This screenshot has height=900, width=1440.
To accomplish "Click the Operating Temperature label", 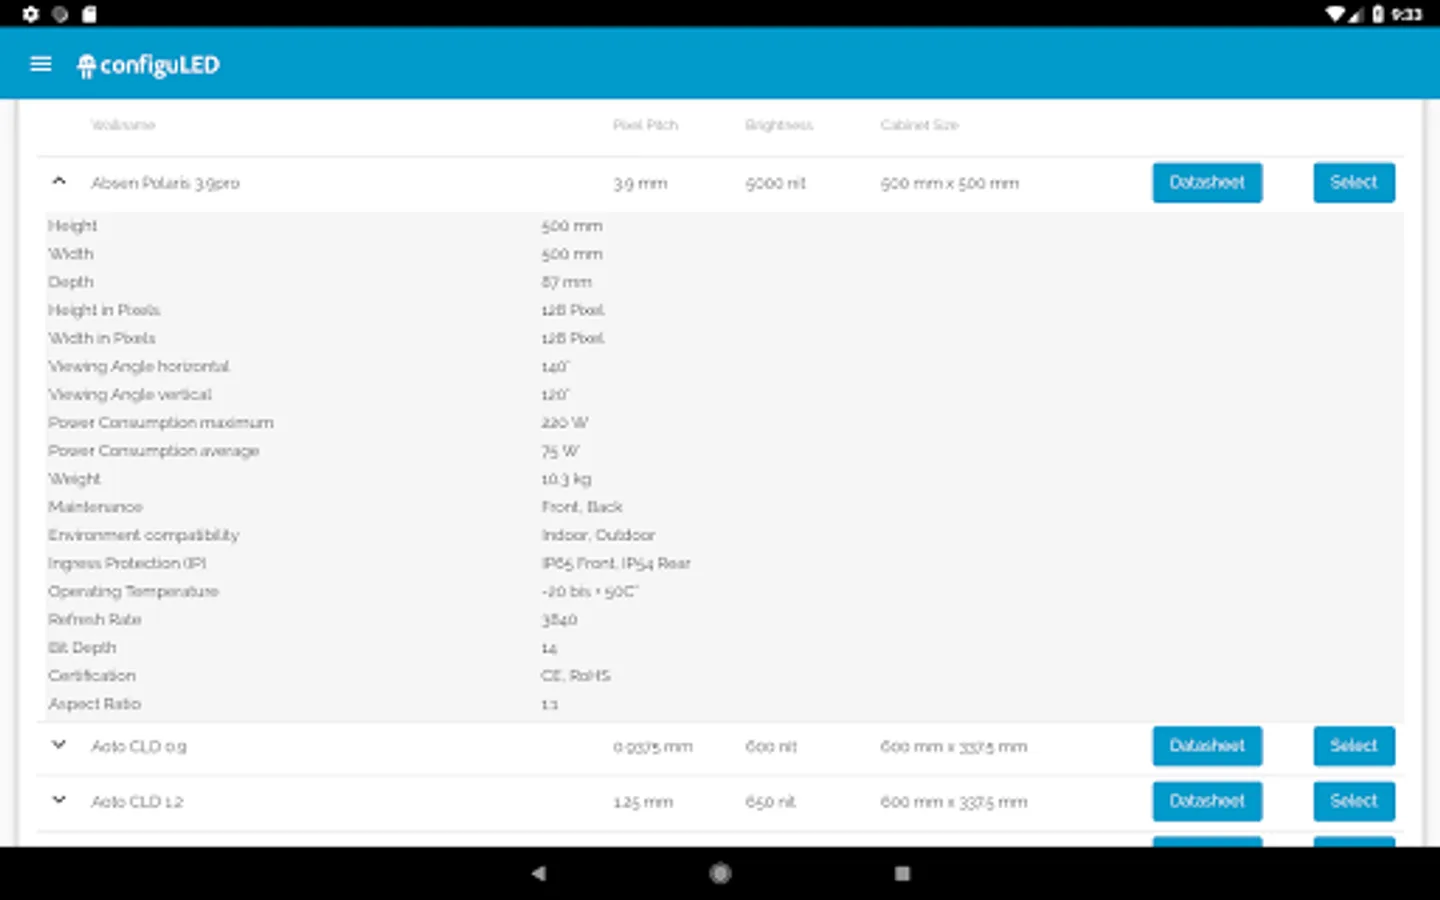I will [x=133, y=591].
